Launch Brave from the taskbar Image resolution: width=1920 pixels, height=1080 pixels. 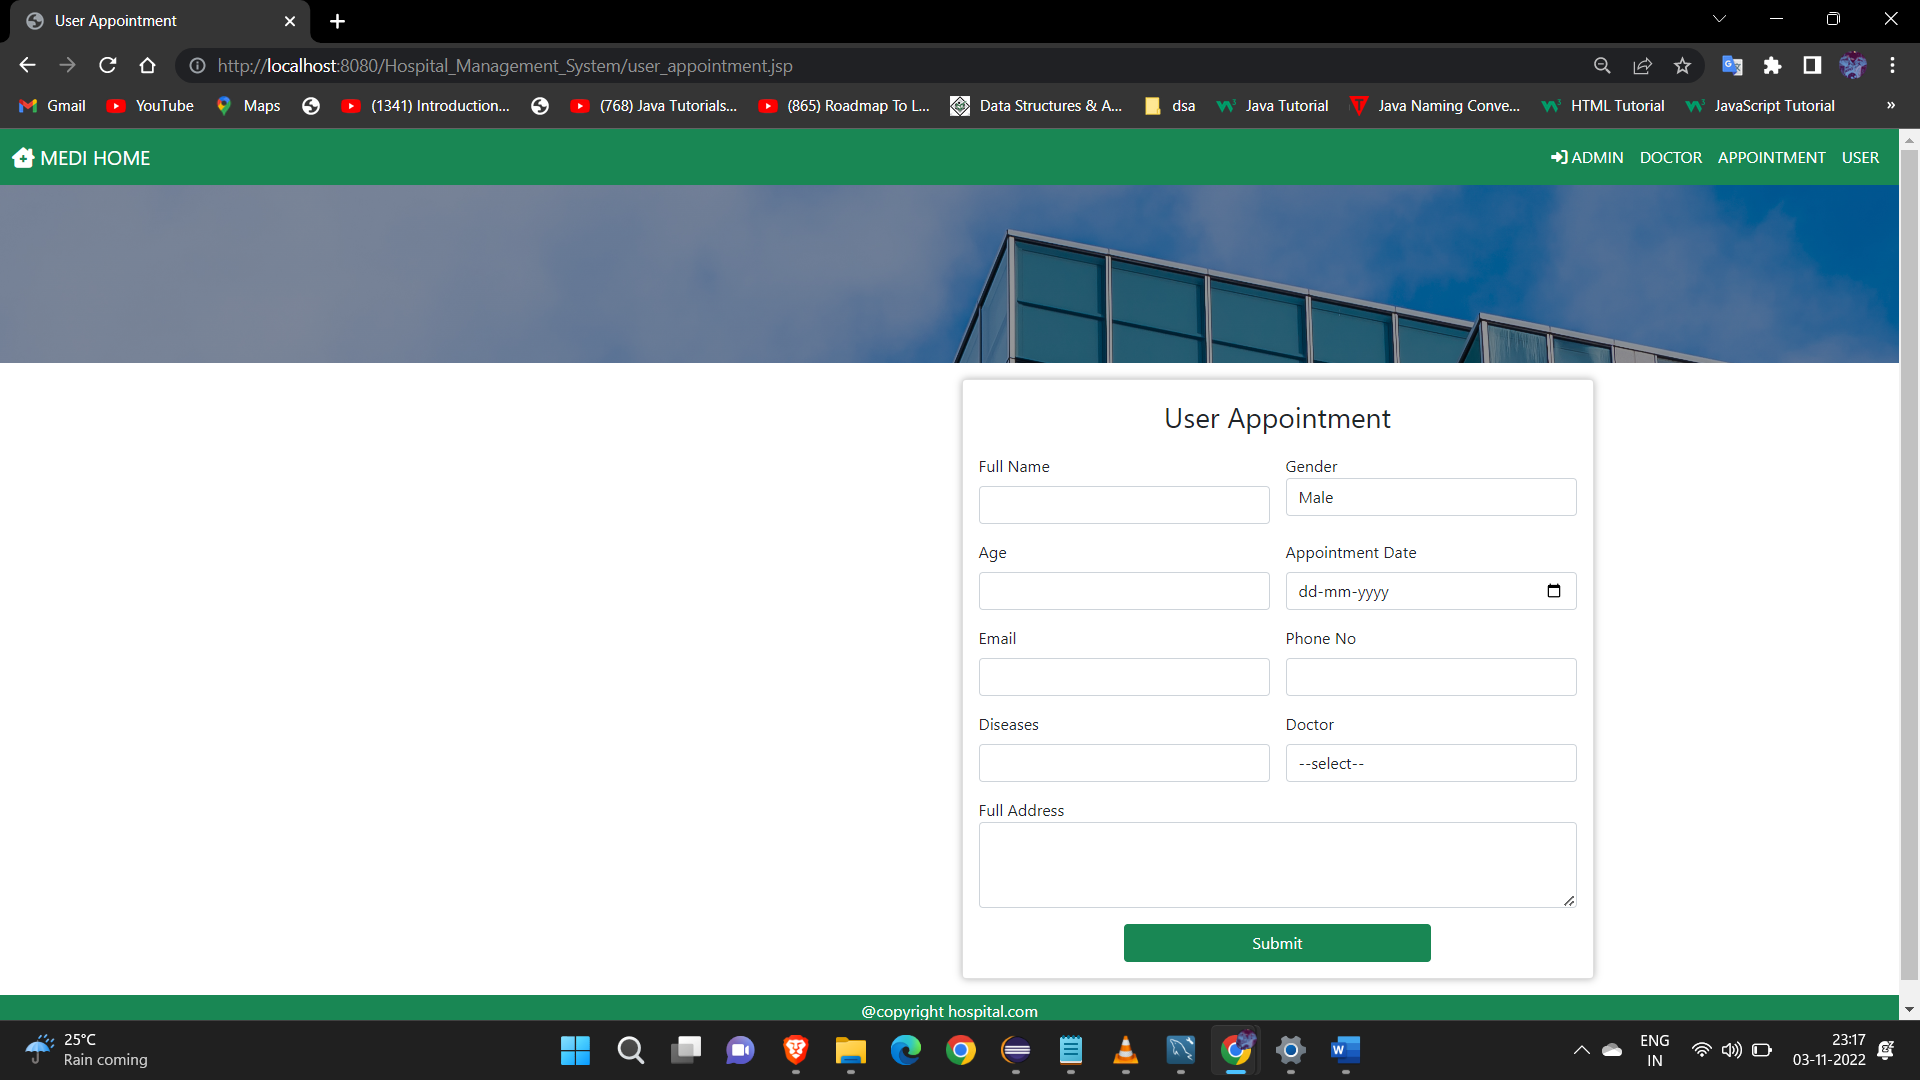(795, 1050)
